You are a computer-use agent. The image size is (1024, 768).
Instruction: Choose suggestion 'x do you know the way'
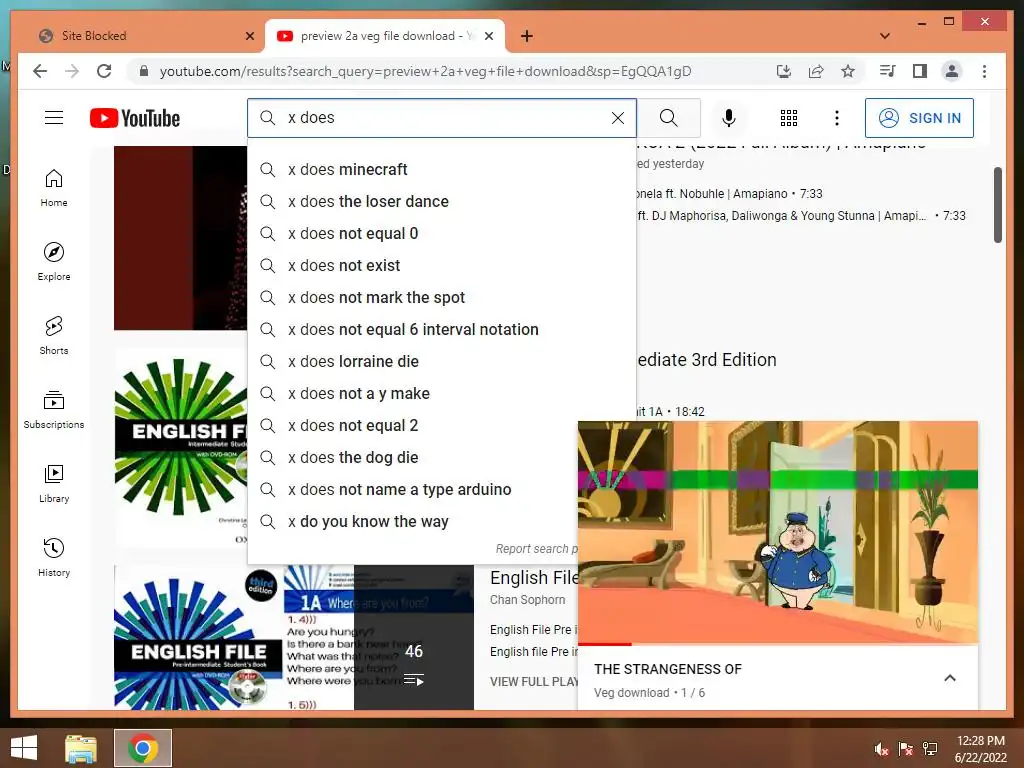[x=413, y=522]
